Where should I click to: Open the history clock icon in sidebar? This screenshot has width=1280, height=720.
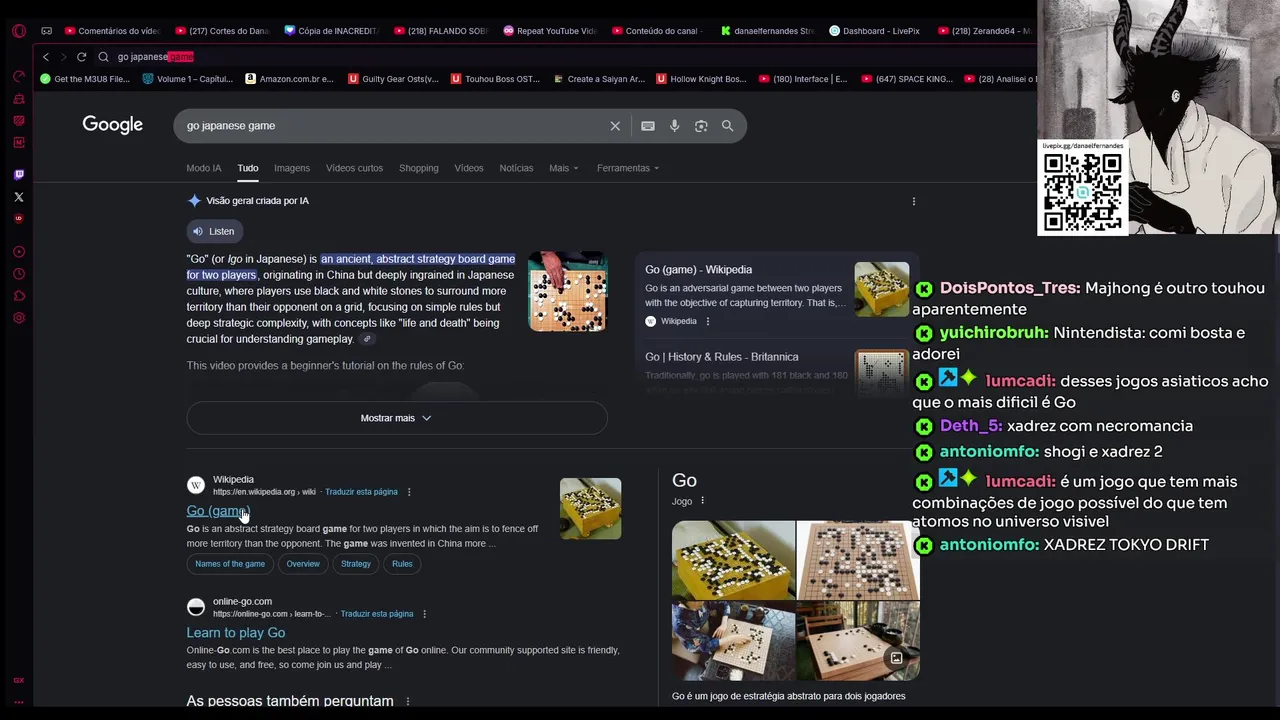(x=18, y=274)
